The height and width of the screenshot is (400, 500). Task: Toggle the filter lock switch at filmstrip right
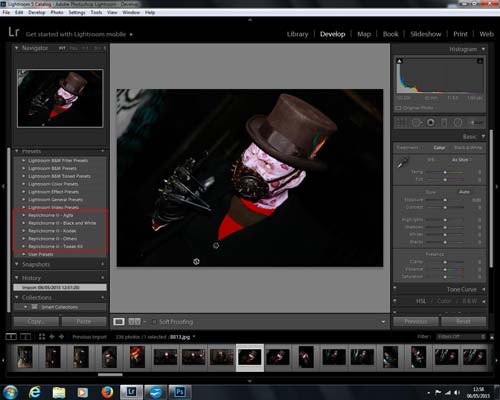click(492, 337)
